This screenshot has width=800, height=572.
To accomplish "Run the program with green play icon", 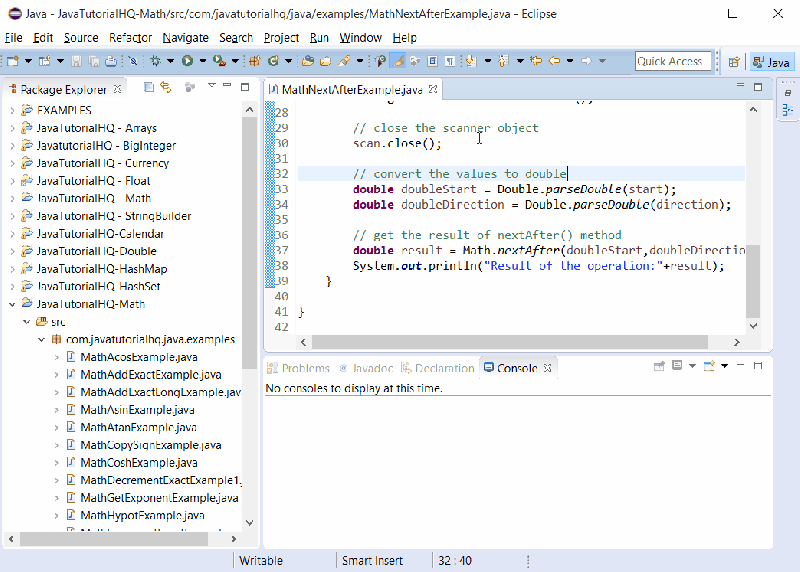I will point(187,61).
